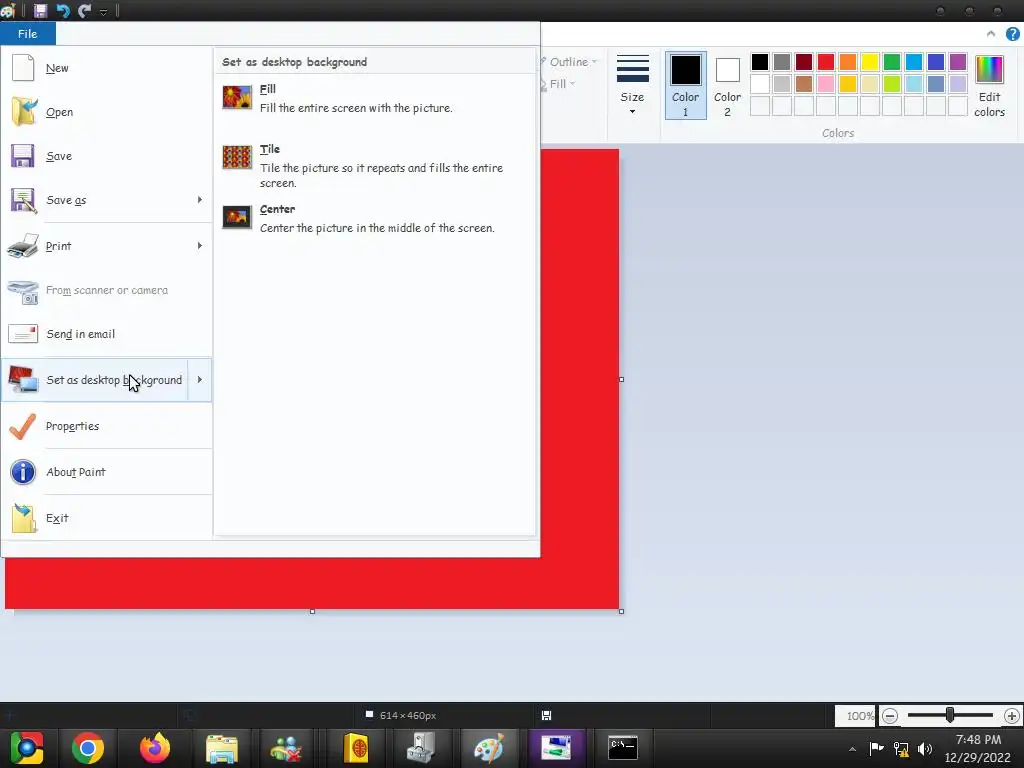
Task: Click the Send in email envelope icon
Action: pyautogui.click(x=23, y=334)
